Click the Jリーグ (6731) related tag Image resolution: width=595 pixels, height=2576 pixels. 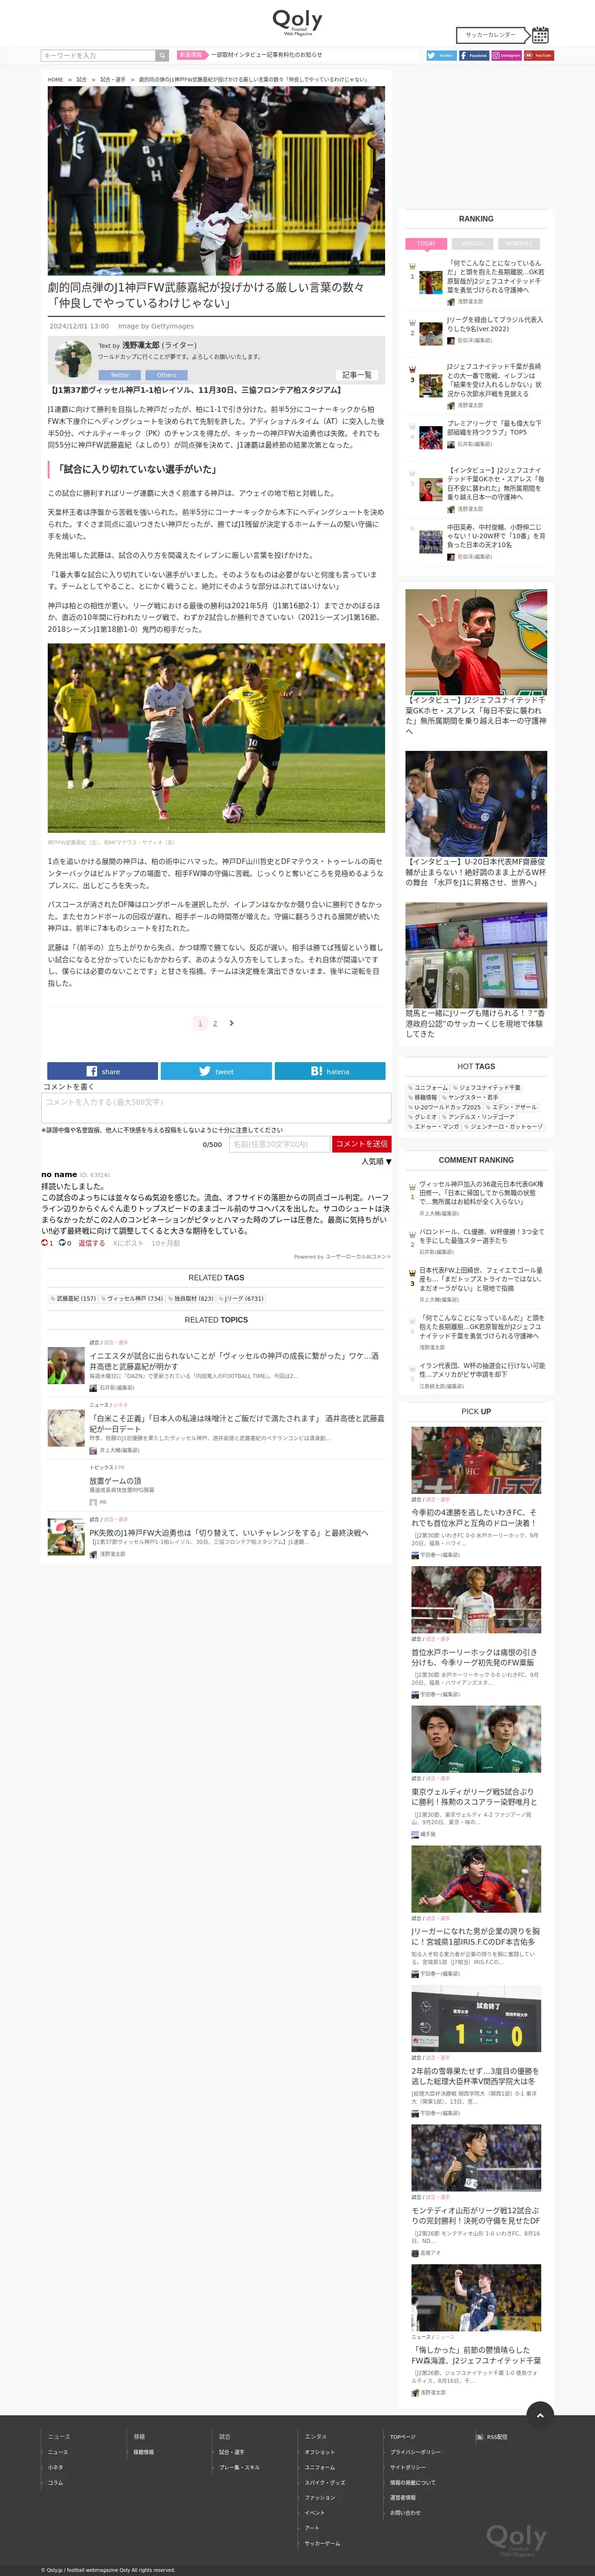click(x=241, y=1298)
